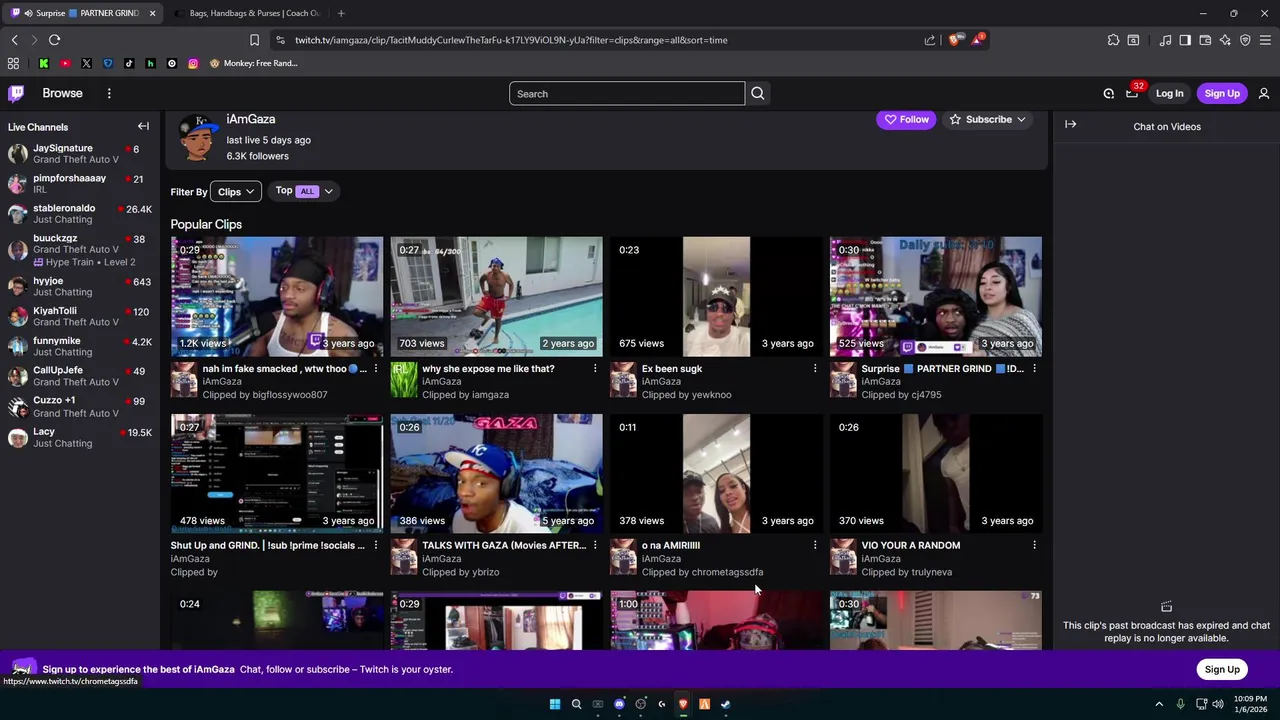This screenshot has width=1280, height=720.
Task: Open options for 'Ex been sugk' clip
Action: (x=815, y=369)
